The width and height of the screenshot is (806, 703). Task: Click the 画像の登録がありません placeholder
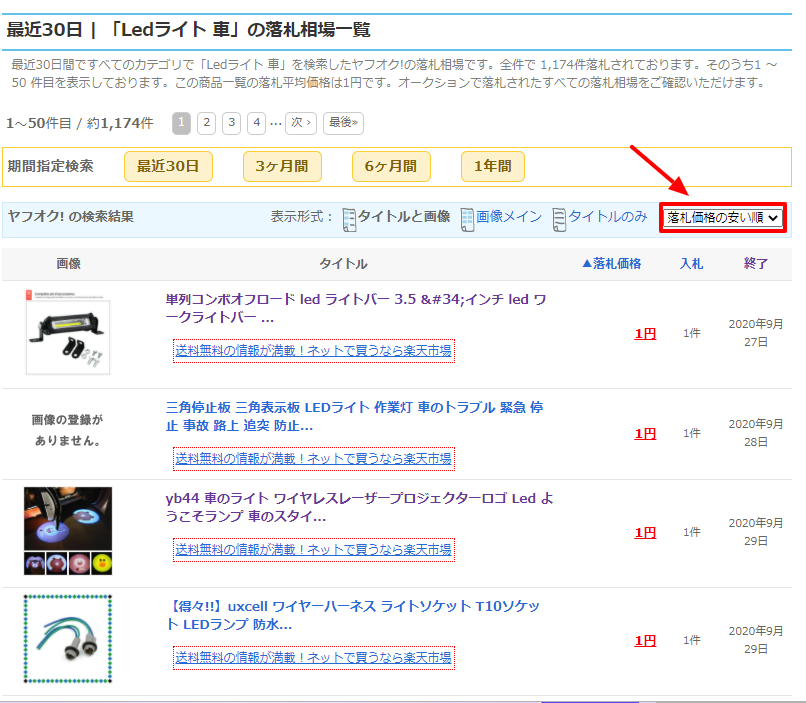[68, 430]
